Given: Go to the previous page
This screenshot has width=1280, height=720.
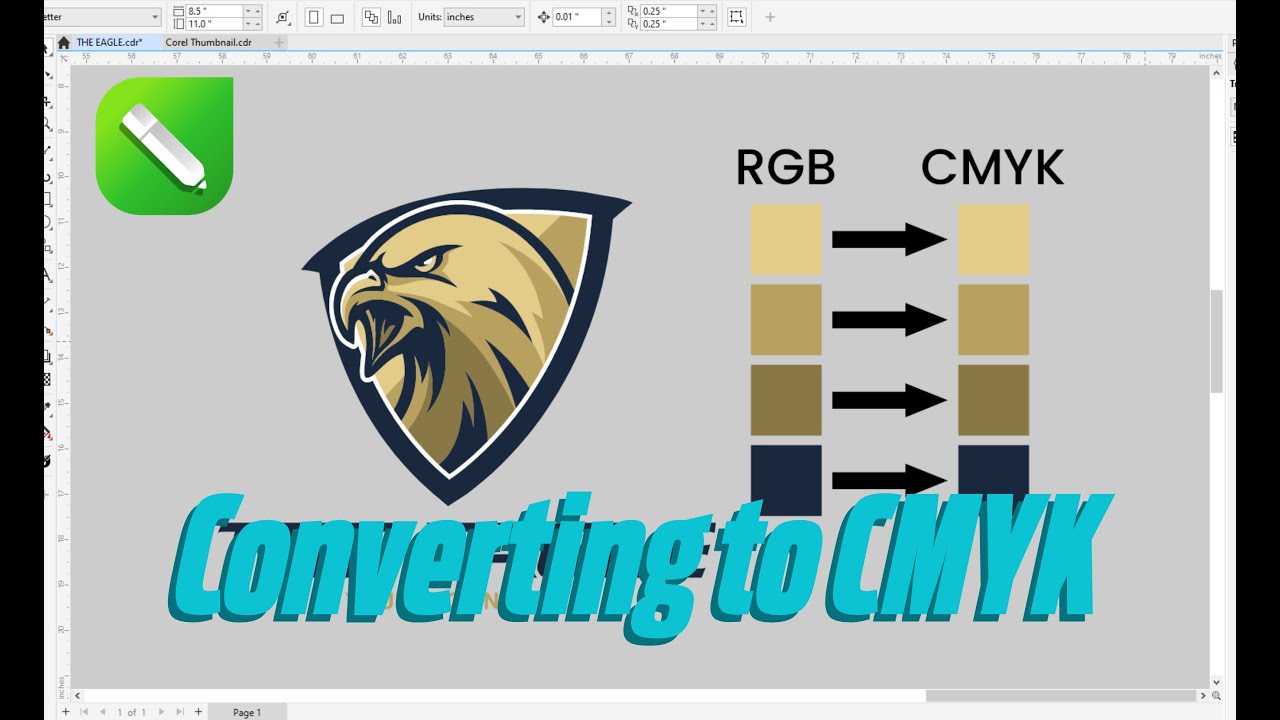Looking at the screenshot, I should click(102, 712).
